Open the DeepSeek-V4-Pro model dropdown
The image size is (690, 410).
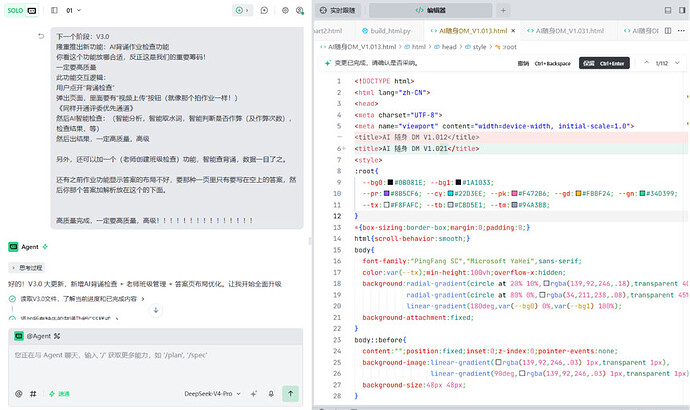pyautogui.click(x=212, y=394)
